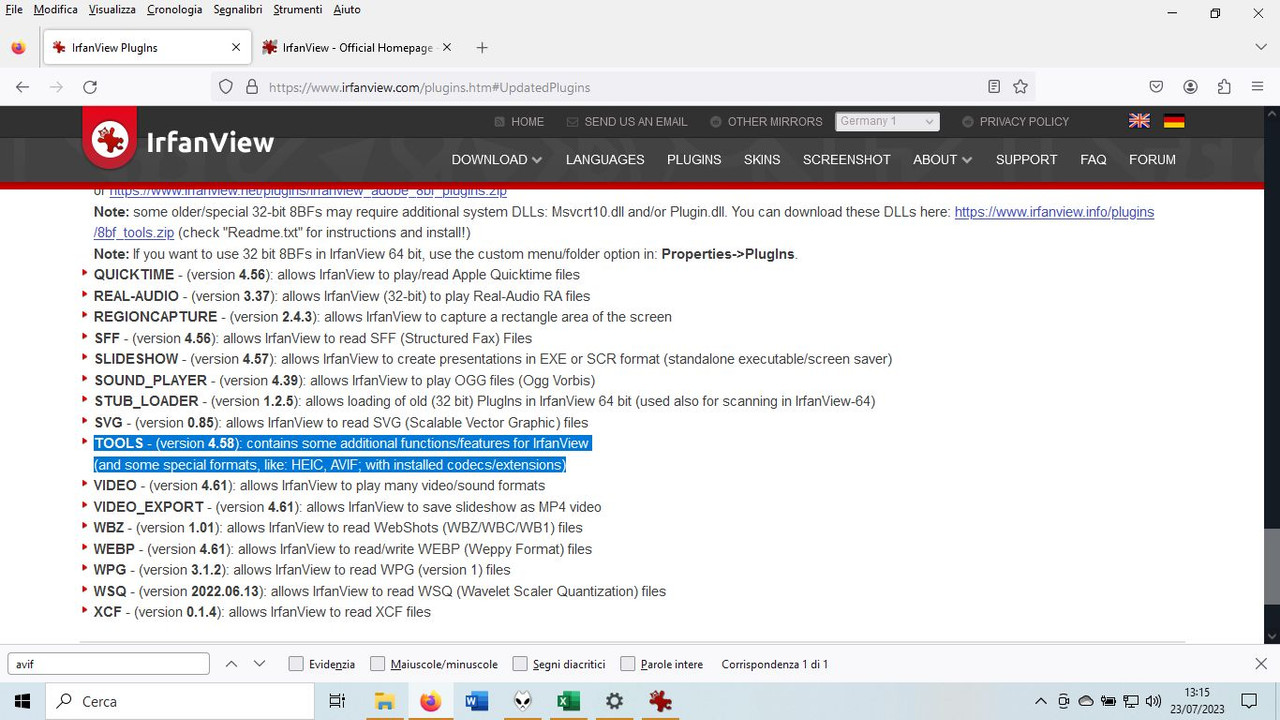Viewport: 1280px width, 720px height.
Task: Go to LANGUAGES page
Action: tap(605, 159)
